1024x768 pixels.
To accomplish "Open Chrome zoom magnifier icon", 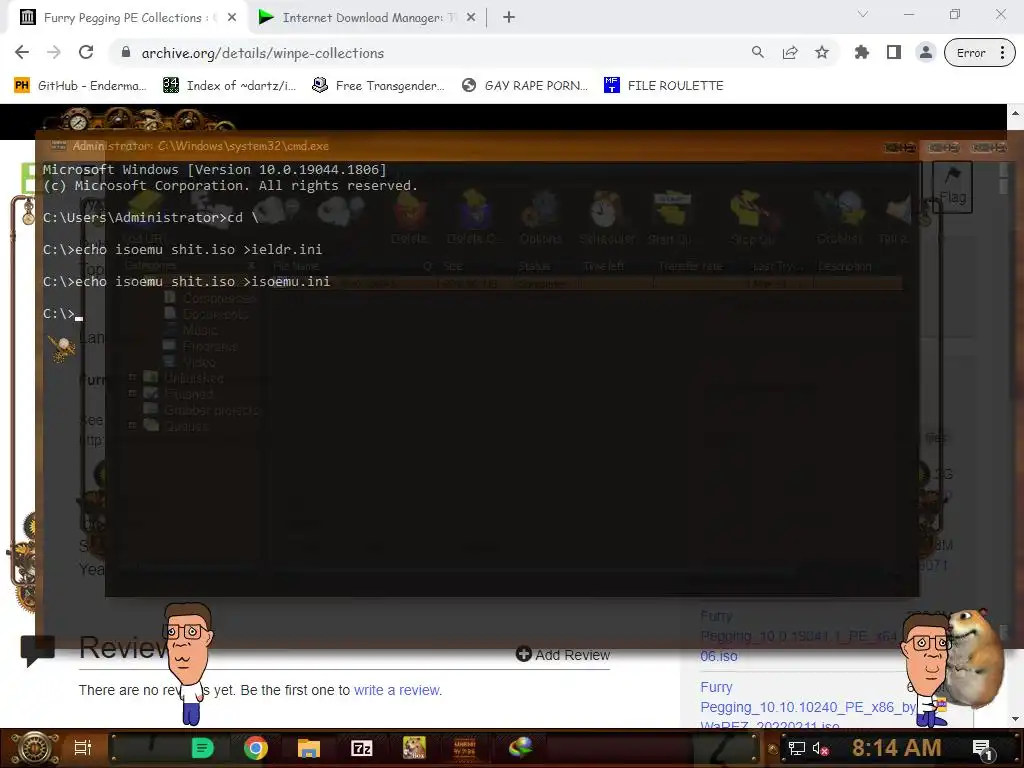I will (758, 53).
